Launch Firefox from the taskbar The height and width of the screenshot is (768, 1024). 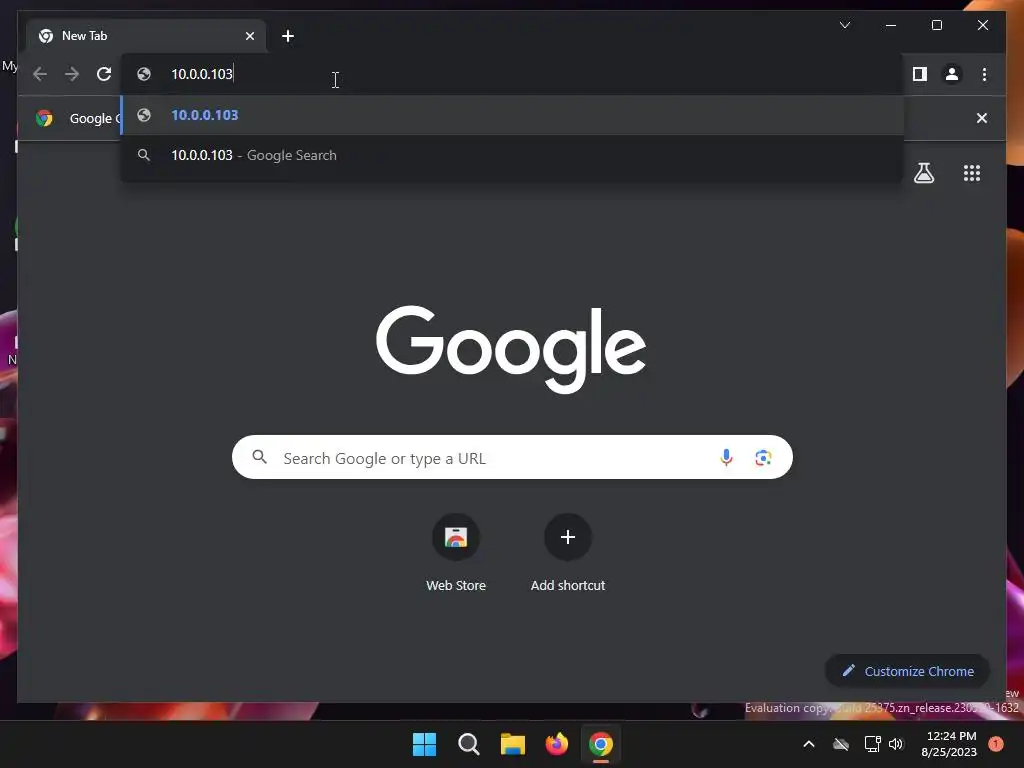coord(556,744)
